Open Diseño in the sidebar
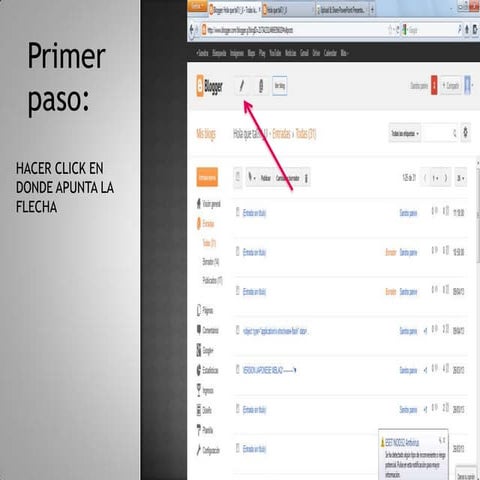The image size is (480, 480). 204,410
